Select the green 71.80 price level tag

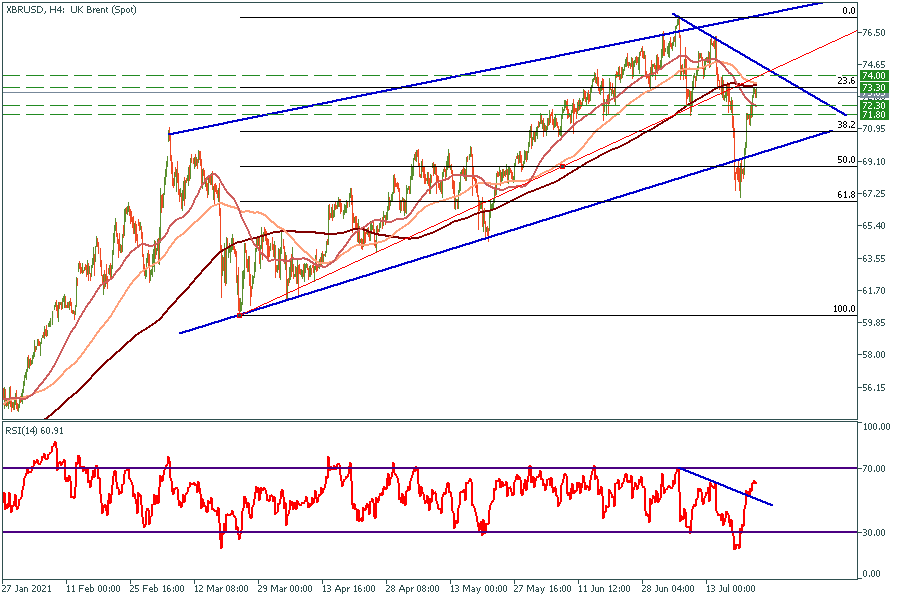click(x=874, y=115)
